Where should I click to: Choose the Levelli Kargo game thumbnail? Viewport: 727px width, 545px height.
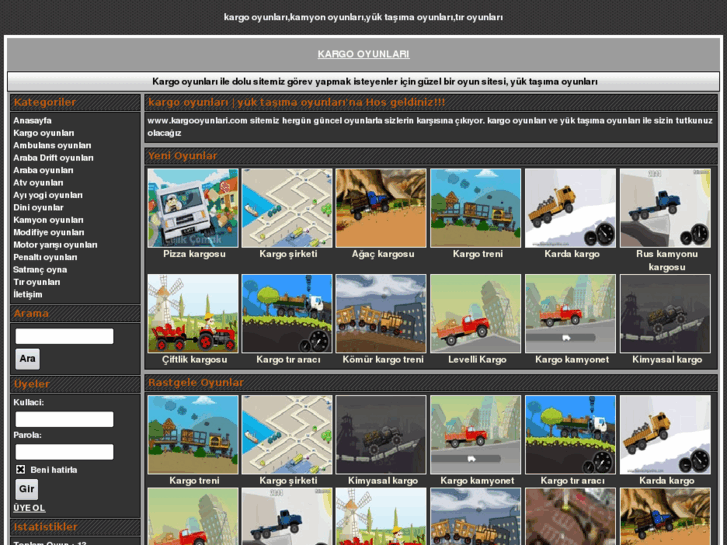pos(475,313)
